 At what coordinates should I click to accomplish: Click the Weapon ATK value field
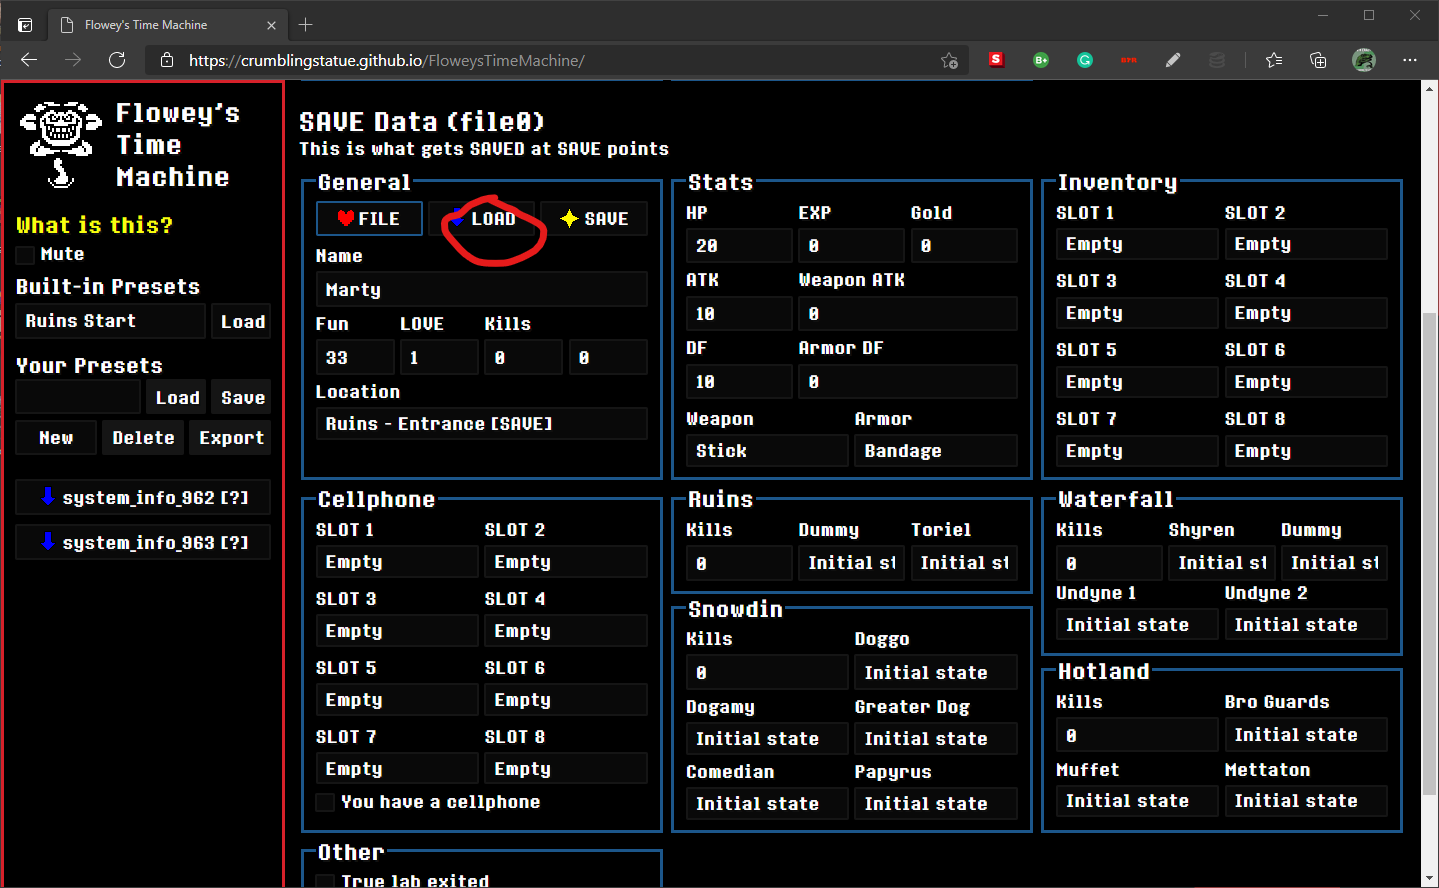pyautogui.click(x=908, y=314)
